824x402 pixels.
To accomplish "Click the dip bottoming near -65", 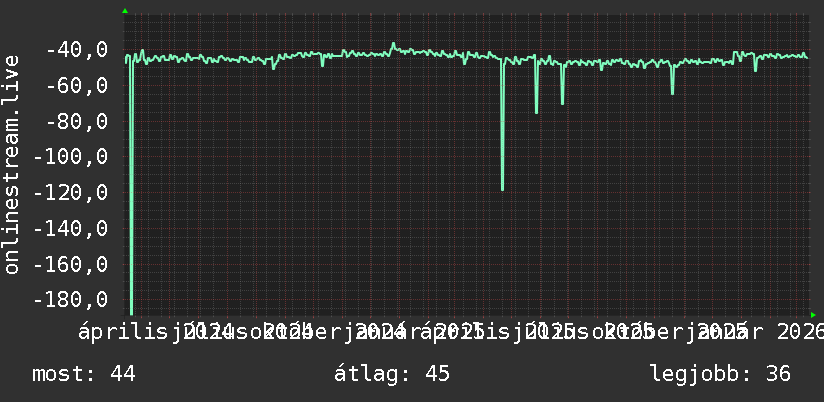I will pyautogui.click(x=672, y=92).
